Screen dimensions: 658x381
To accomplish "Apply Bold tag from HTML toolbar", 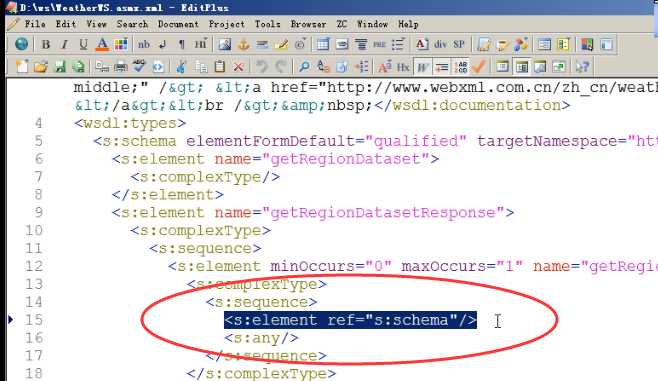I will [x=46, y=44].
